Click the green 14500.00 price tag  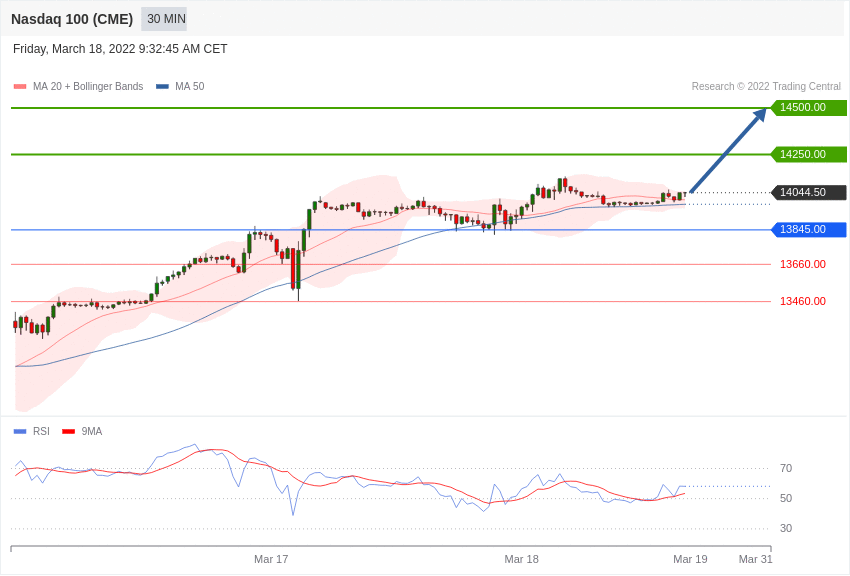808,108
